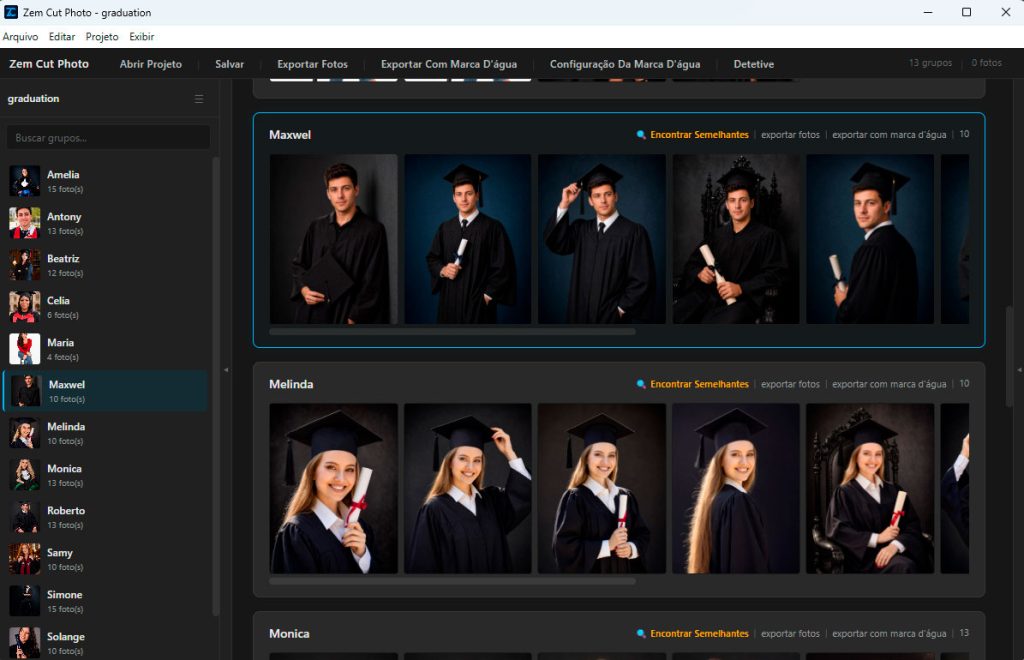The image size is (1024, 660).
Task: Open the Editar menu
Action: [62, 37]
